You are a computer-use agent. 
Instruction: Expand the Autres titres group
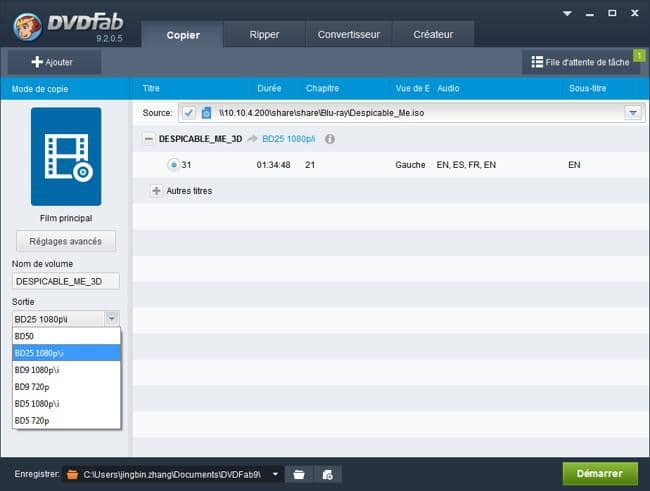pos(156,191)
